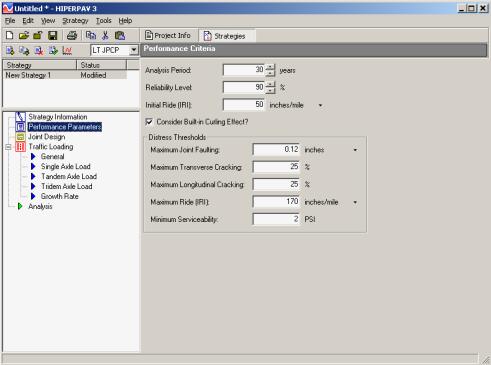Screen dimensions: 491x365
Task: Click the Save floppy disk icon
Action: pos(53,35)
